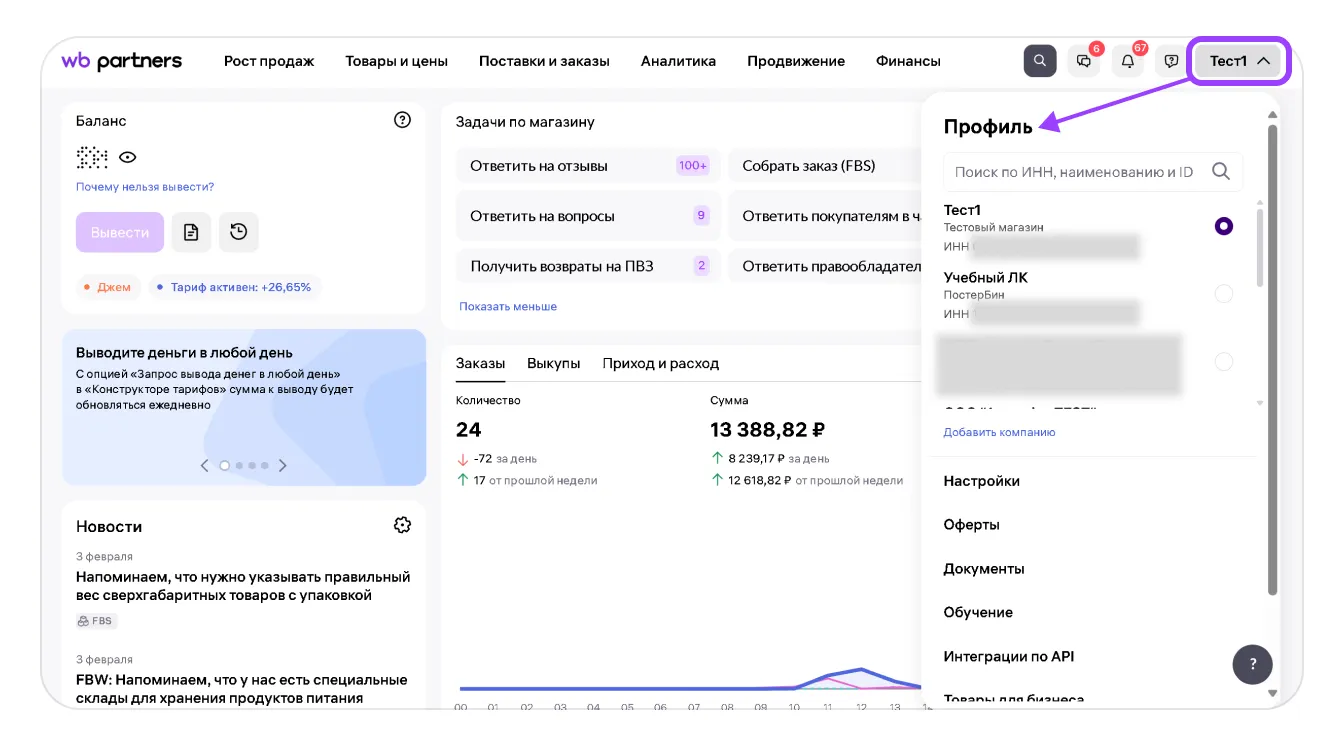The image size is (1344, 746).
Task: Toggle balance visibility eye icon
Action: click(127, 157)
